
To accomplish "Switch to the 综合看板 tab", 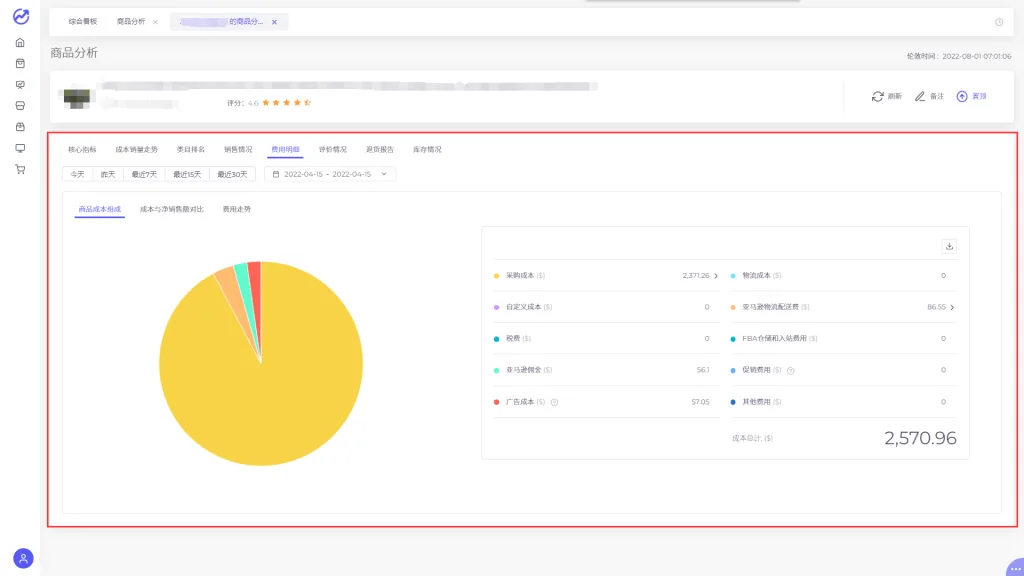I will click(82, 22).
